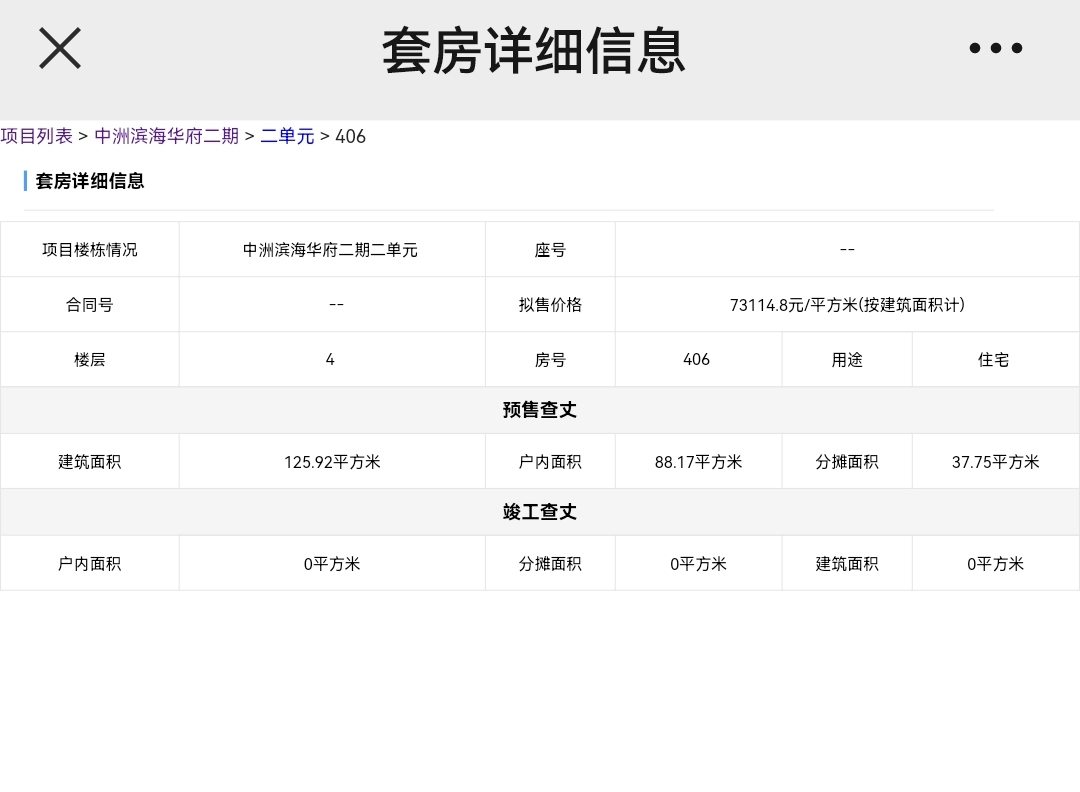Select the 合同号 label cell

[x=90, y=304]
